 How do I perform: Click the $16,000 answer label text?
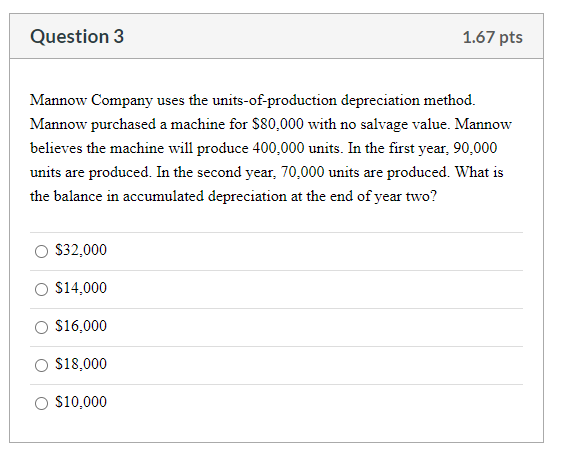(81, 326)
